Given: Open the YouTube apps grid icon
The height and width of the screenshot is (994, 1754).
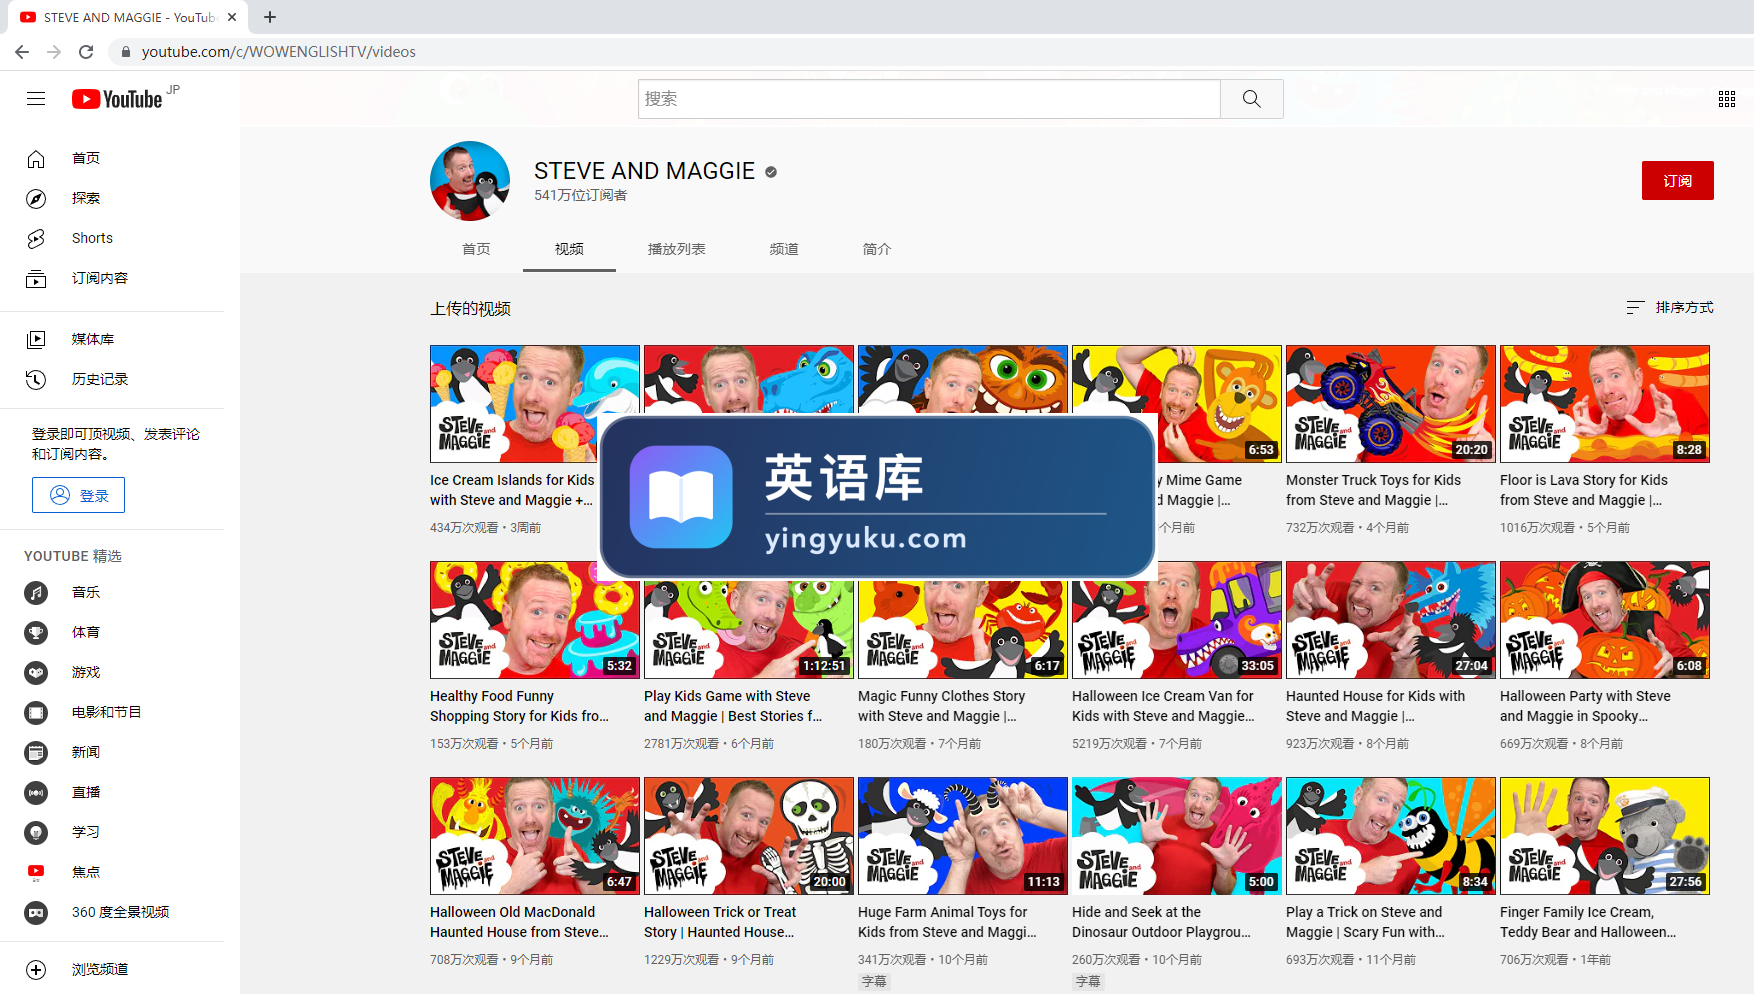Looking at the screenshot, I should (1727, 99).
